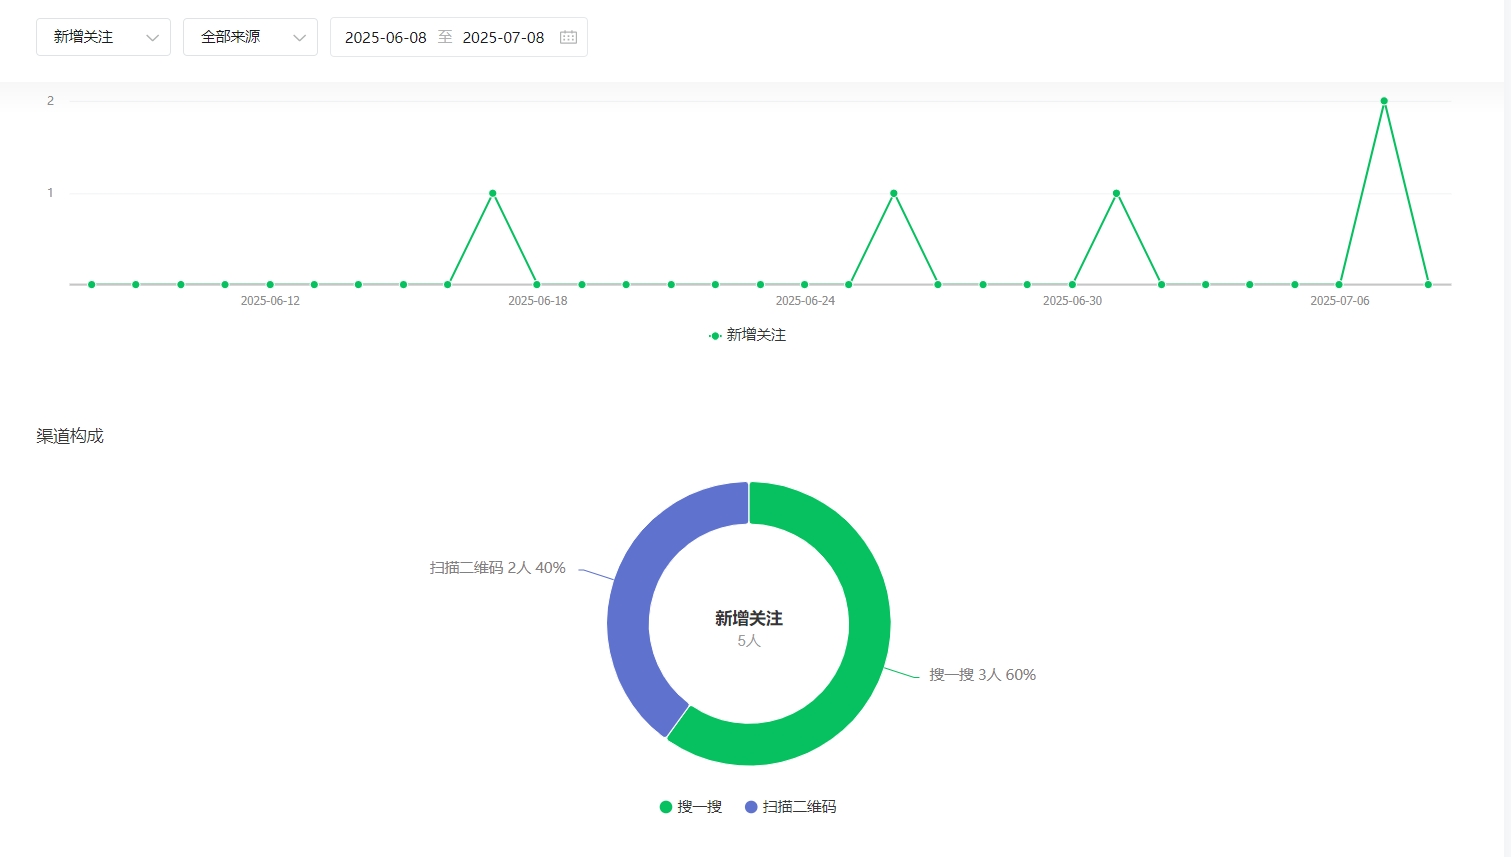Toggle the 扫描二维码 legend item under donut
This screenshot has width=1511, height=857.
click(790, 807)
